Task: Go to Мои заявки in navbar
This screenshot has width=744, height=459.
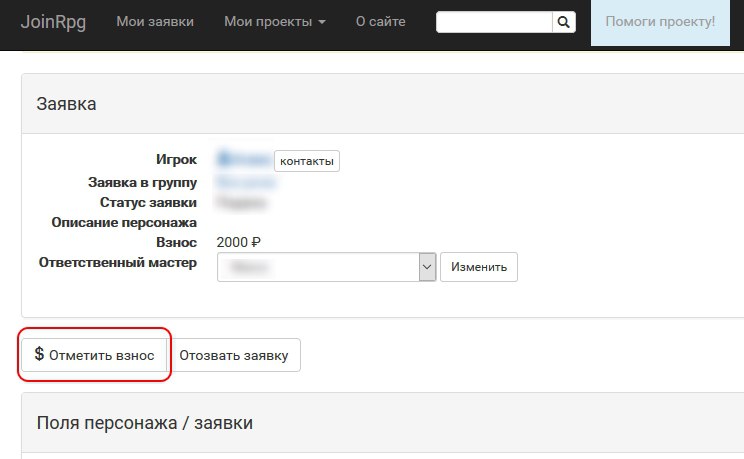Action: [155, 22]
